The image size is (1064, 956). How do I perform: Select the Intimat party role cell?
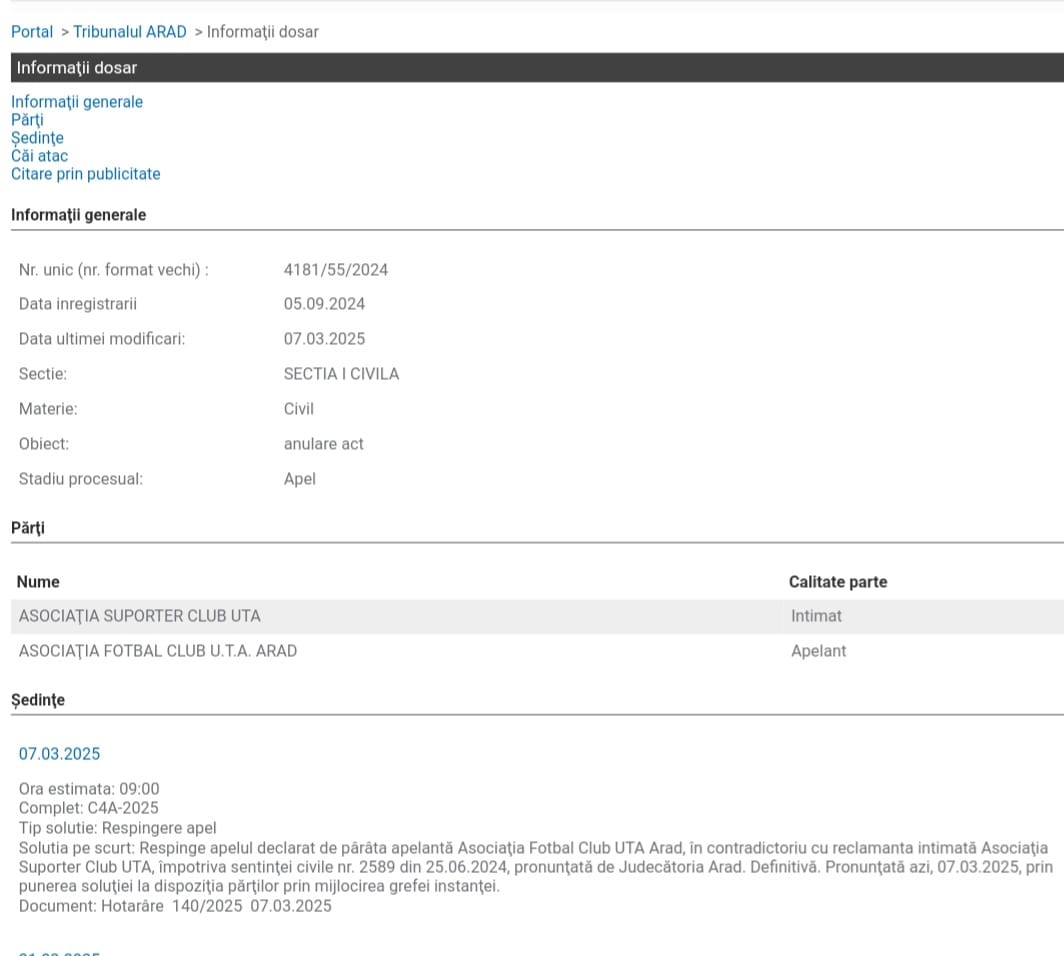pos(816,616)
